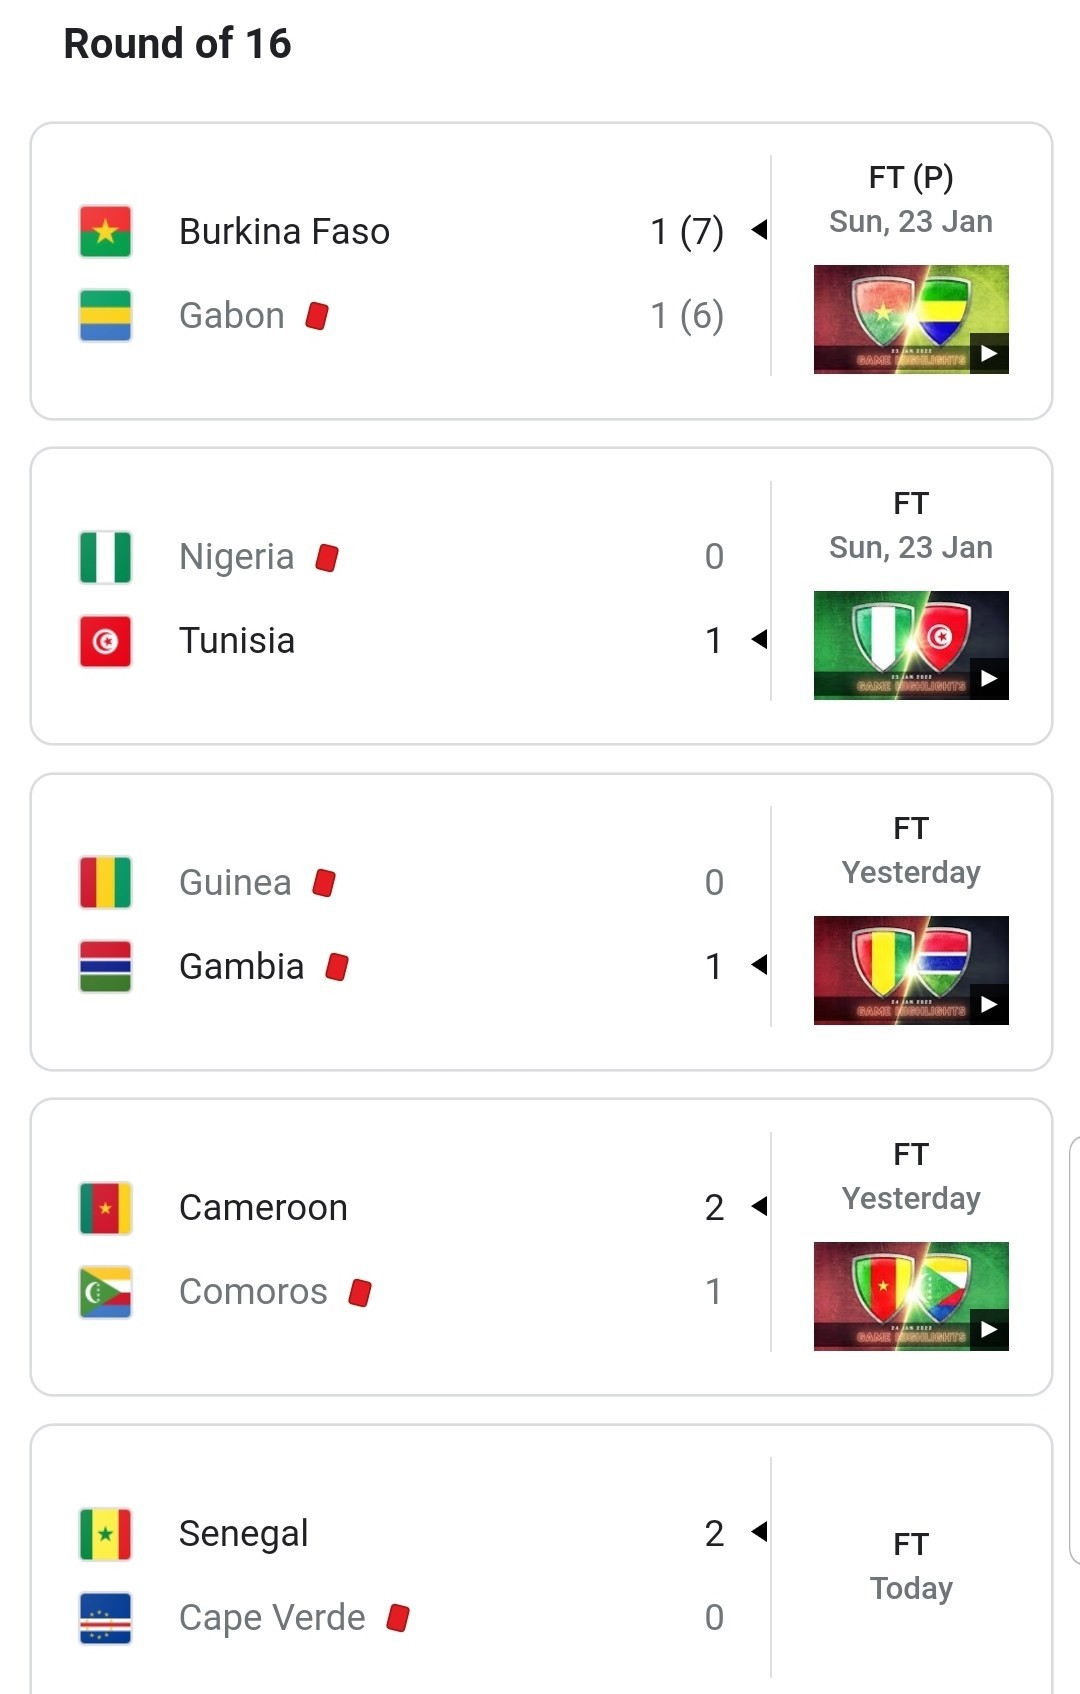Click the Round of 16 heading
This screenshot has height=1694, width=1080.
(177, 44)
